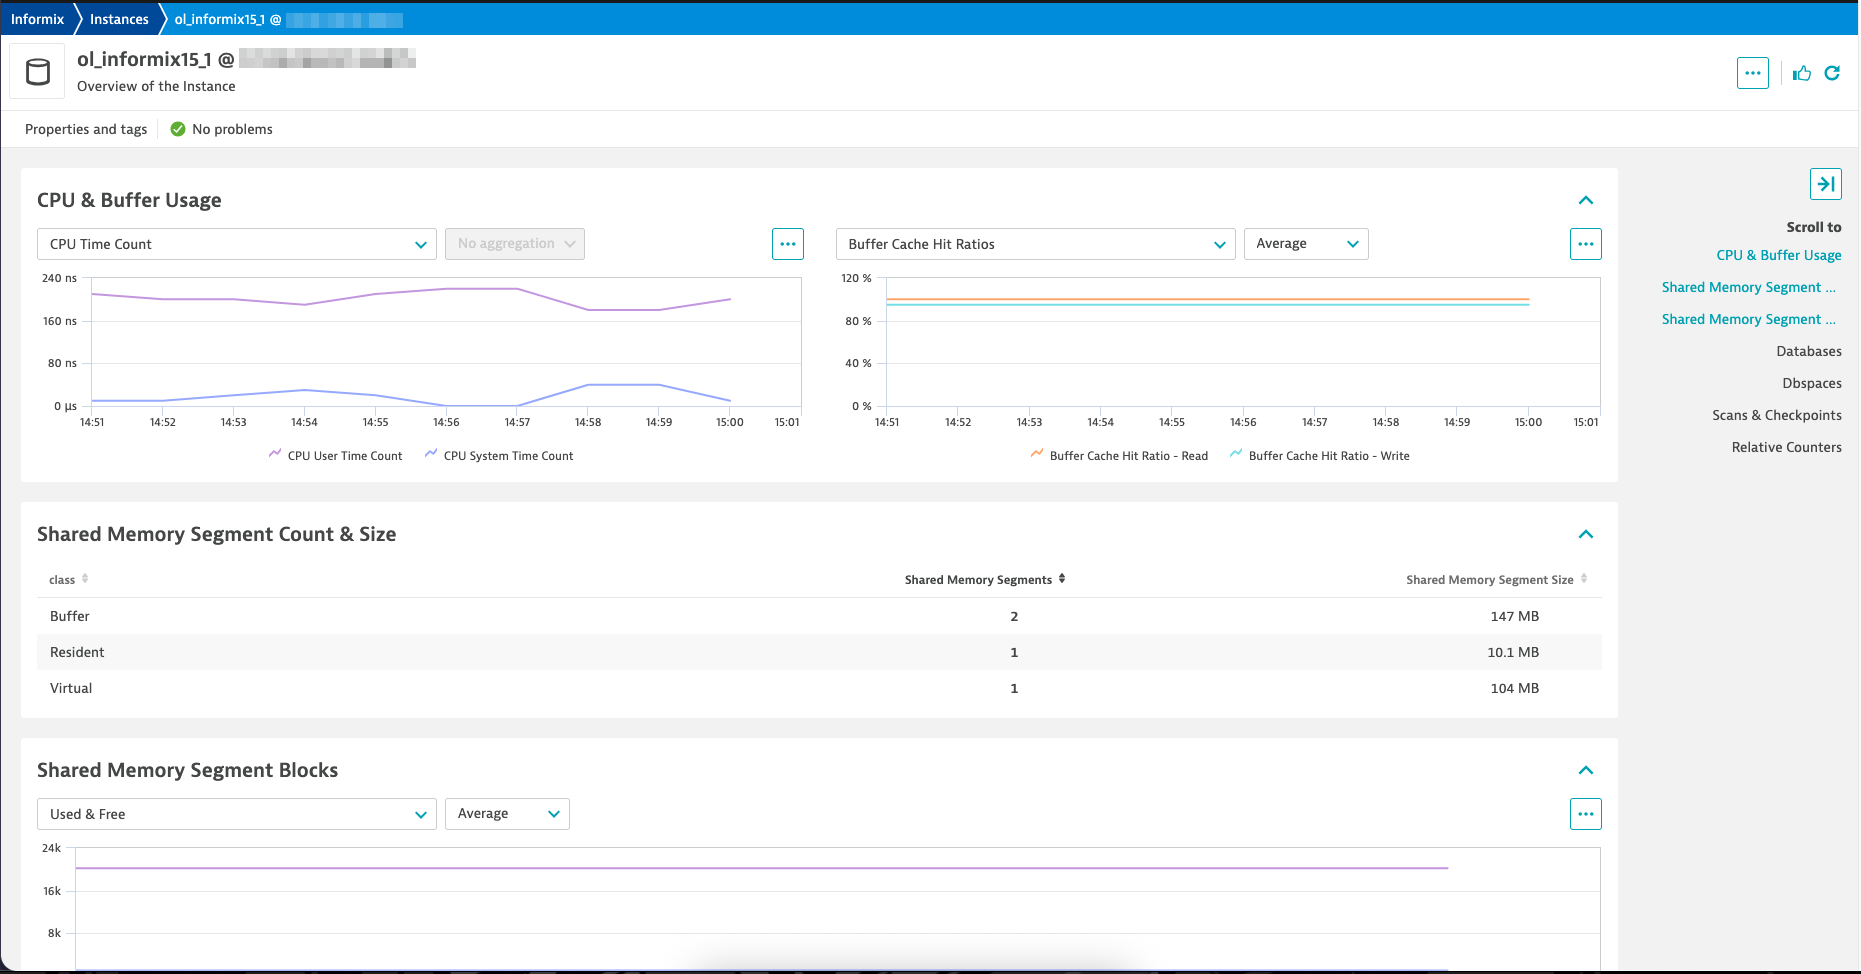Open Shared Memory Segment Blocks chart options

[x=1586, y=814]
